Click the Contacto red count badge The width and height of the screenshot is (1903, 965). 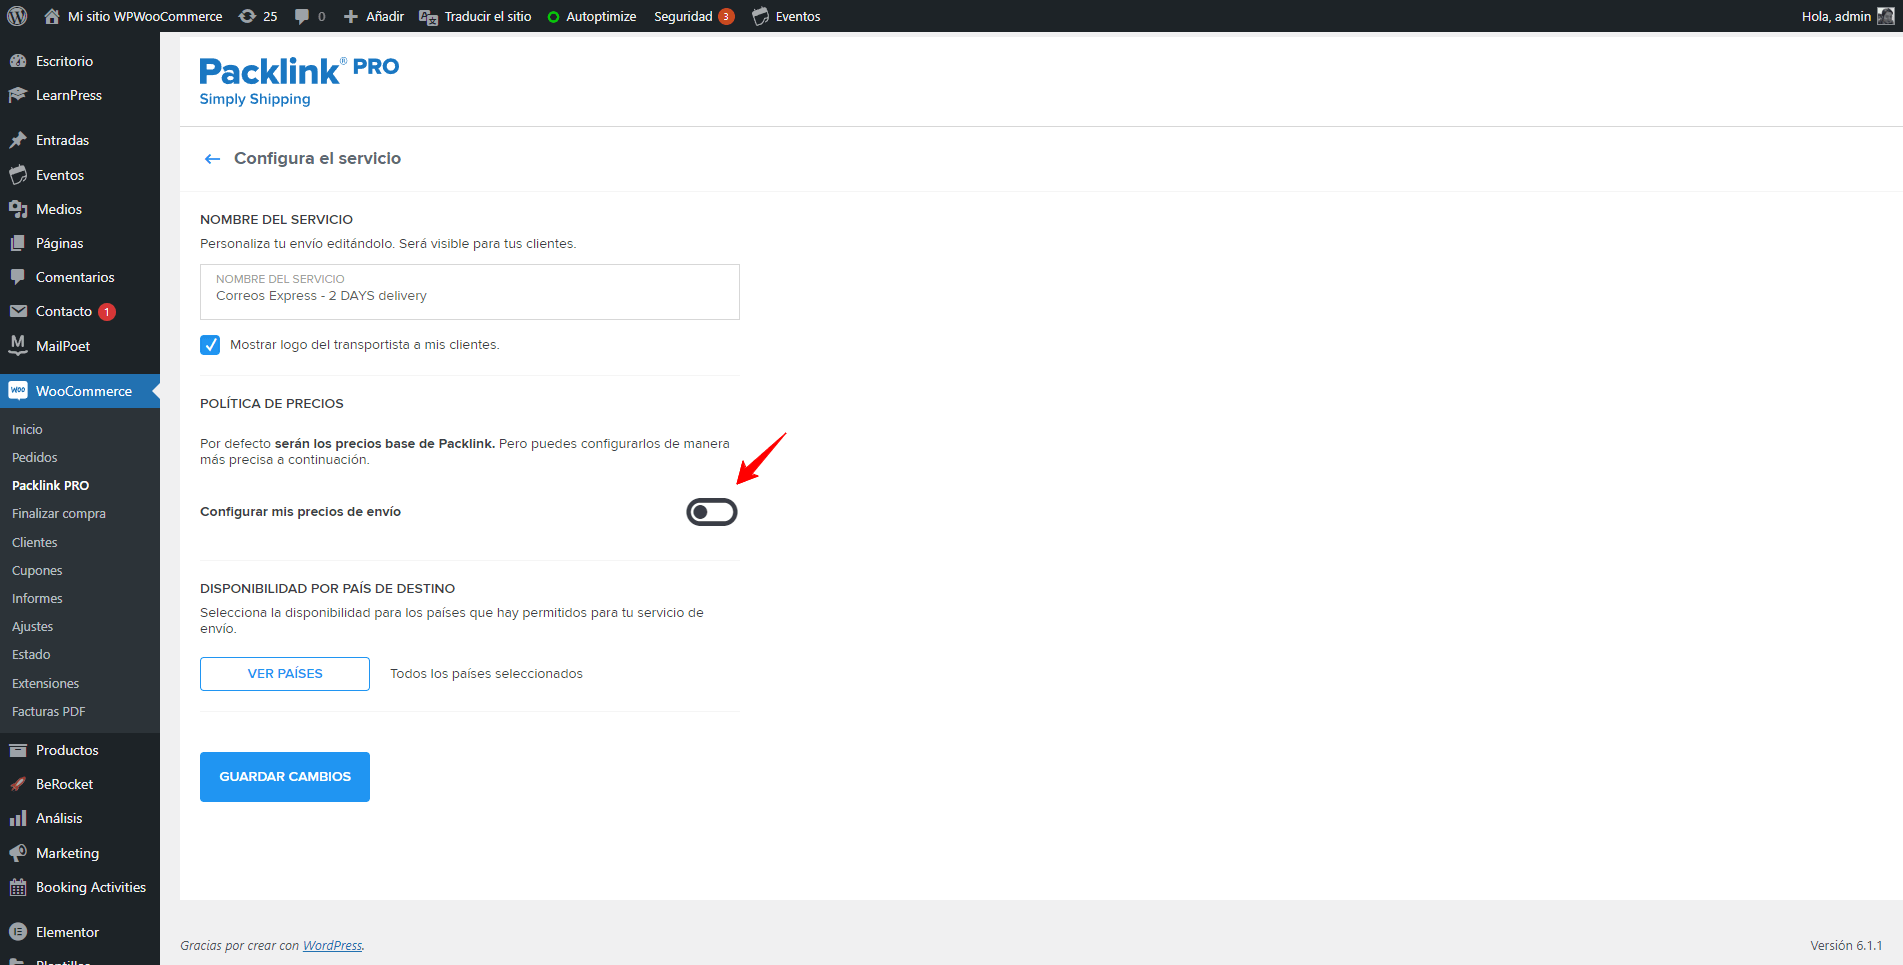[x=107, y=312]
